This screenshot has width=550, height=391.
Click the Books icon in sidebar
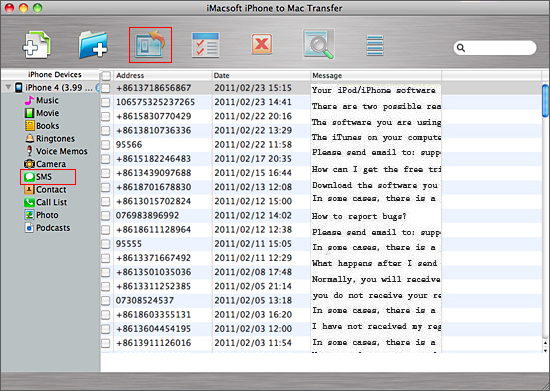[29, 126]
